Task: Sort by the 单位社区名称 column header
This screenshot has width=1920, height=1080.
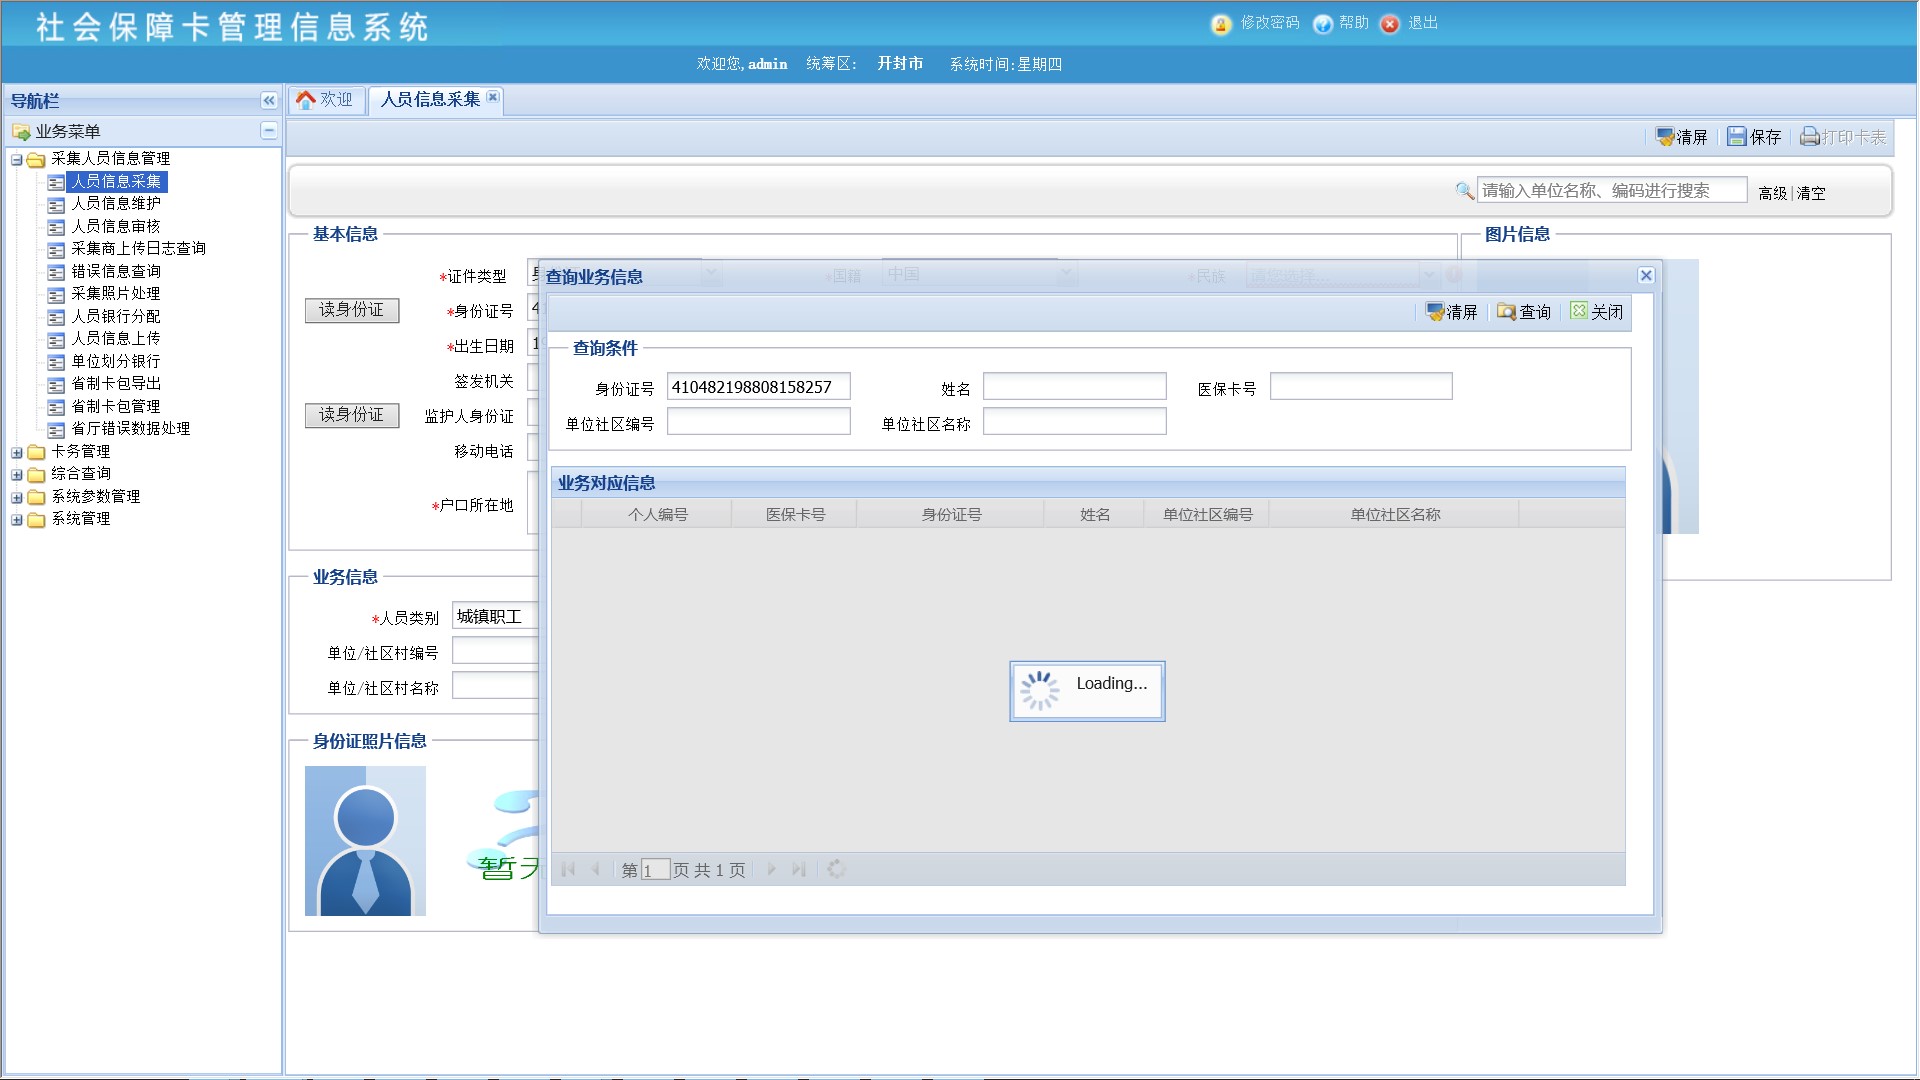Action: tap(1395, 514)
